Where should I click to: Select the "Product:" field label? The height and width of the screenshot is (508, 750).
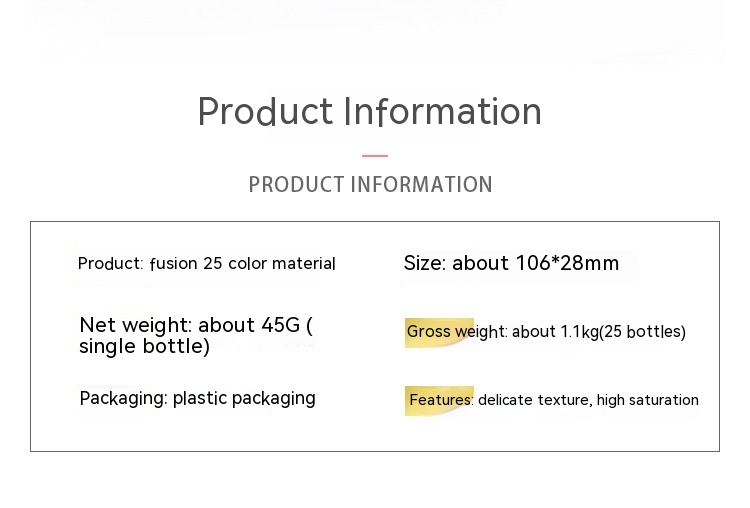tap(110, 264)
